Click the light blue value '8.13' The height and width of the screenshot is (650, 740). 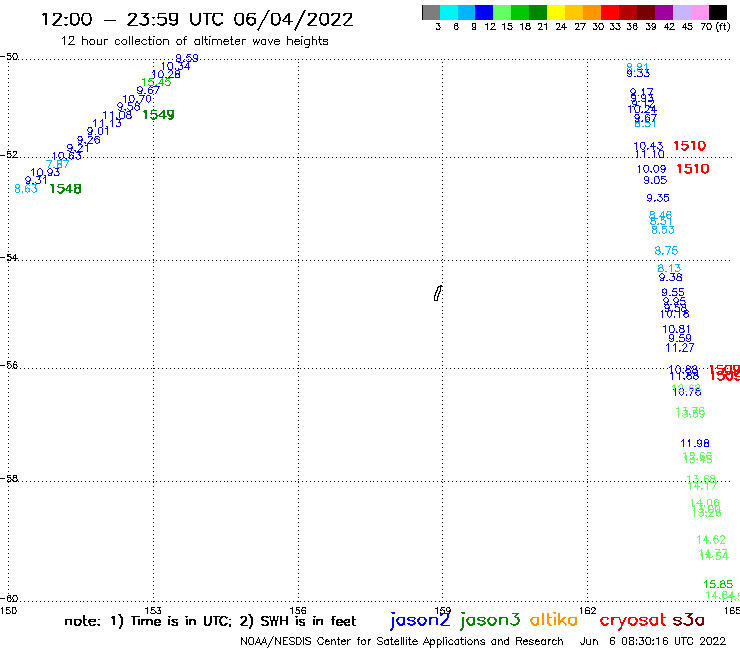669,269
